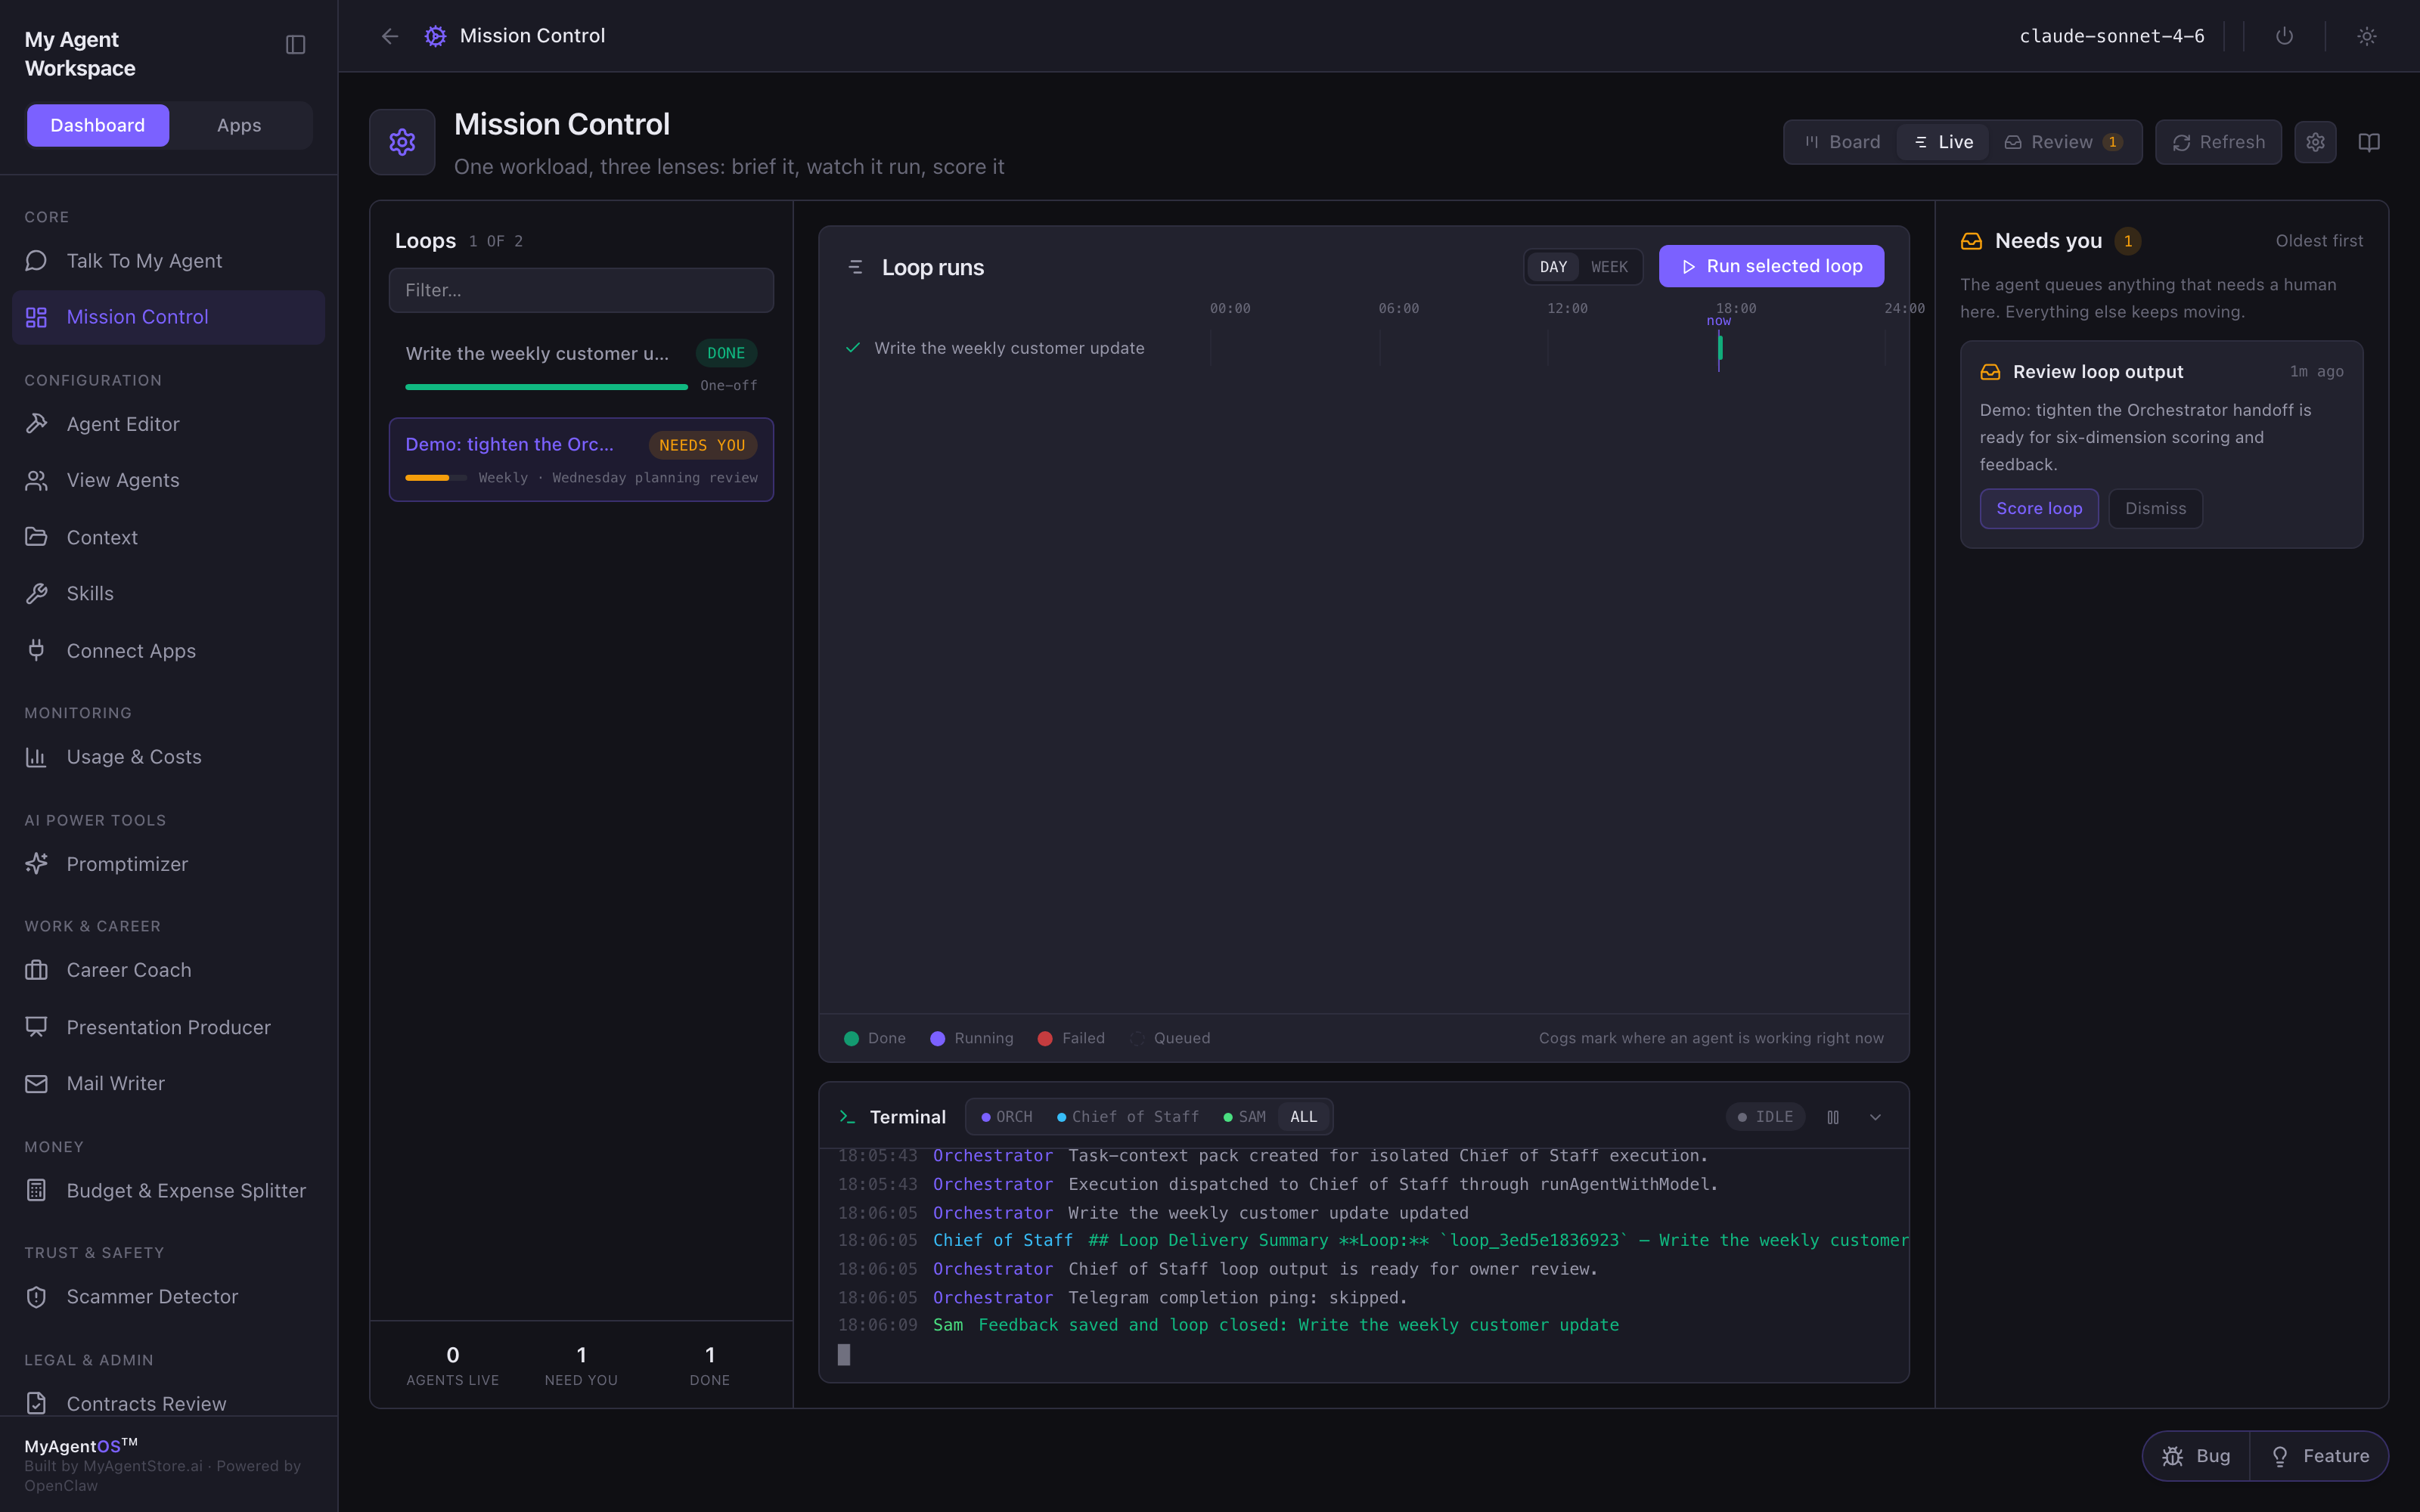Viewport: 2420px width, 1512px height.
Task: Filter terminal to ORCH agent
Action: (x=1007, y=1117)
